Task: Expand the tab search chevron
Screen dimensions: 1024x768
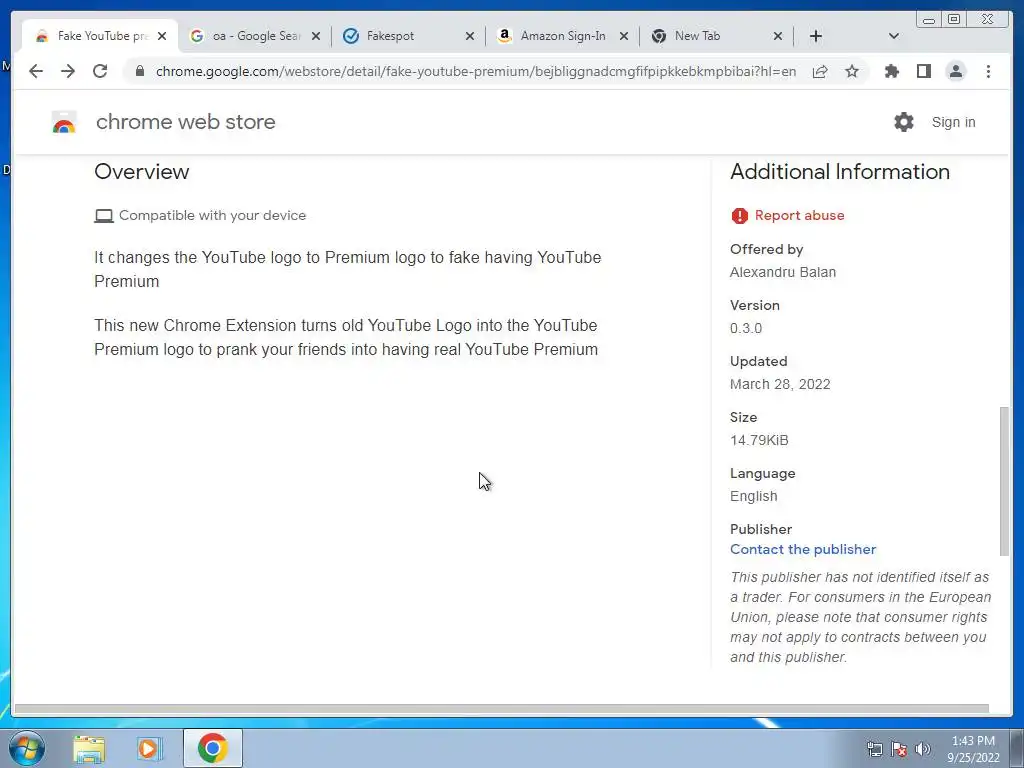Action: pyautogui.click(x=893, y=36)
